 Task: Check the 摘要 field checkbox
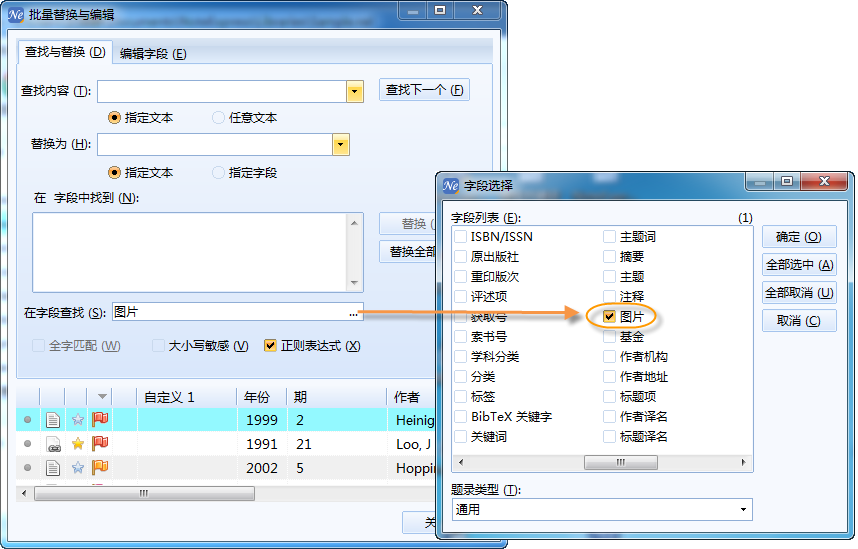click(x=610, y=256)
